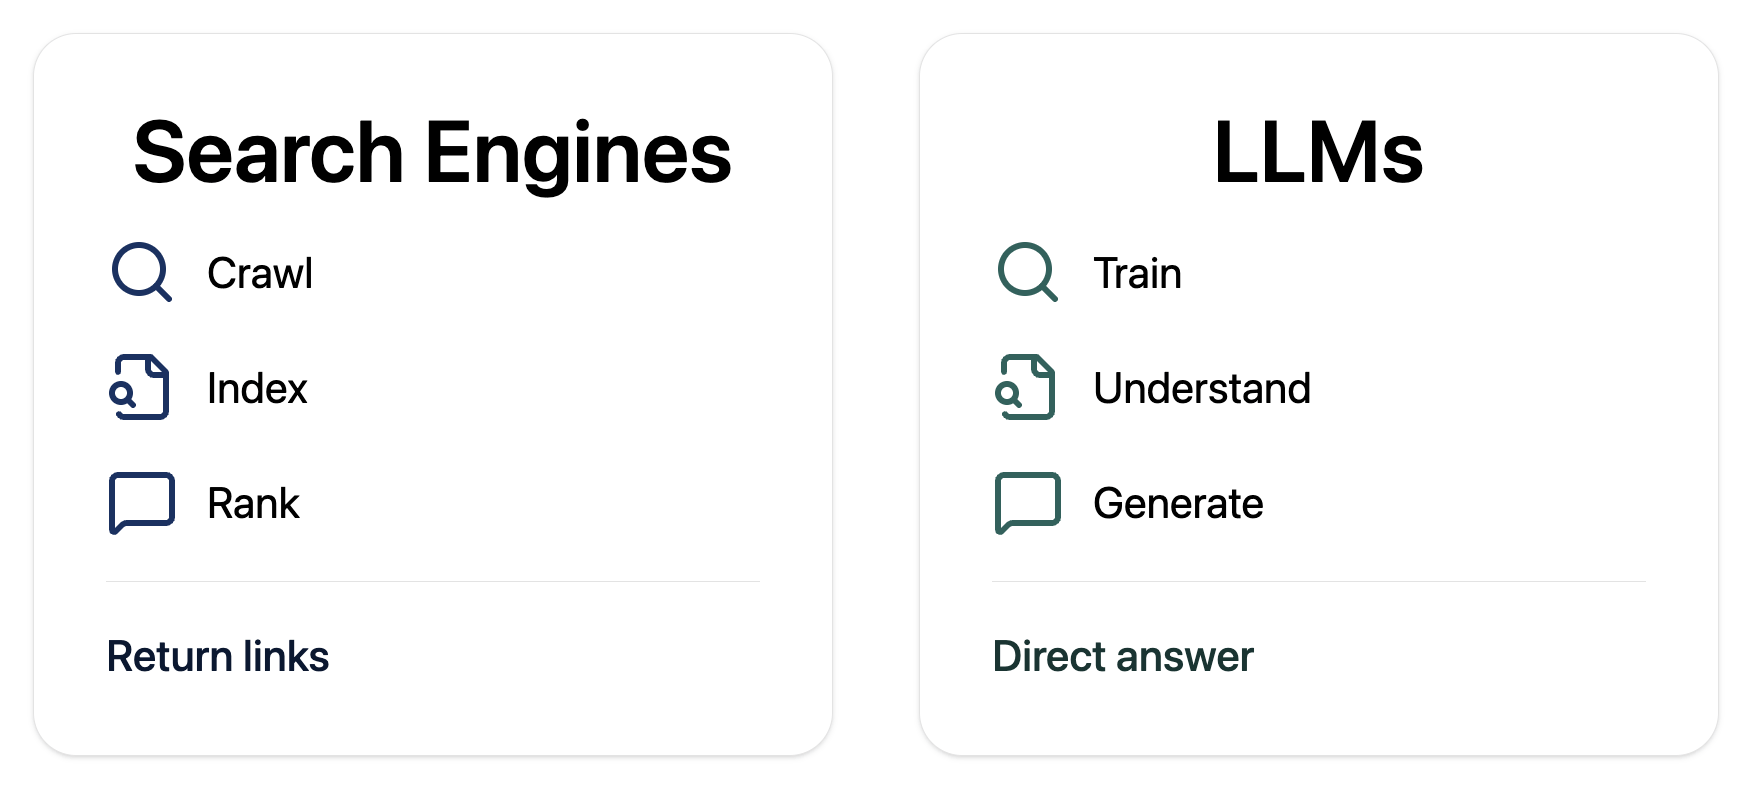Open the Return links text
The width and height of the screenshot is (1752, 798).
click(x=218, y=657)
